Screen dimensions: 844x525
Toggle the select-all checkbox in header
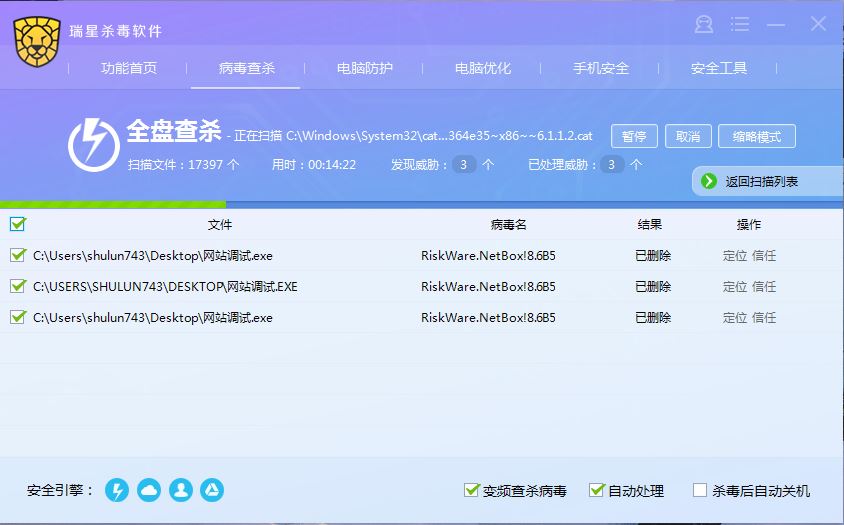point(18,223)
